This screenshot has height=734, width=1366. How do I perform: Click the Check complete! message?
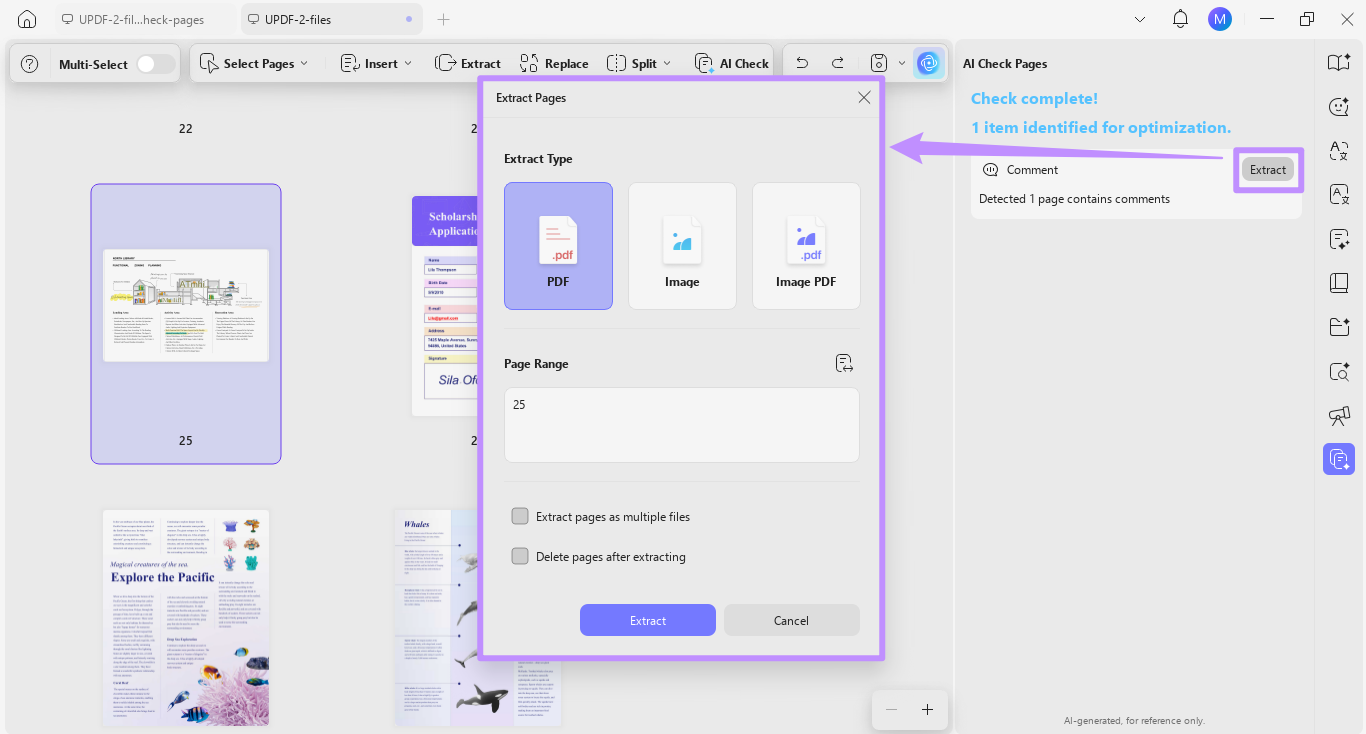pos(1034,99)
